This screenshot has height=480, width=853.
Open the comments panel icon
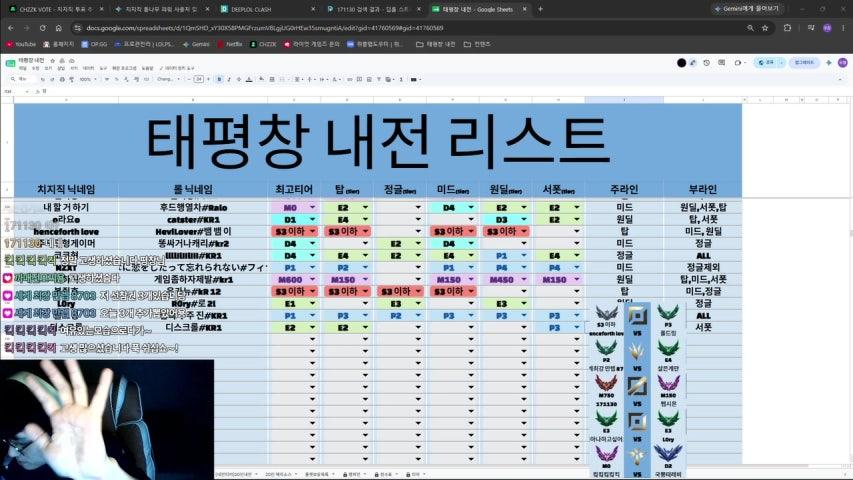pyautogui.click(x=721, y=63)
